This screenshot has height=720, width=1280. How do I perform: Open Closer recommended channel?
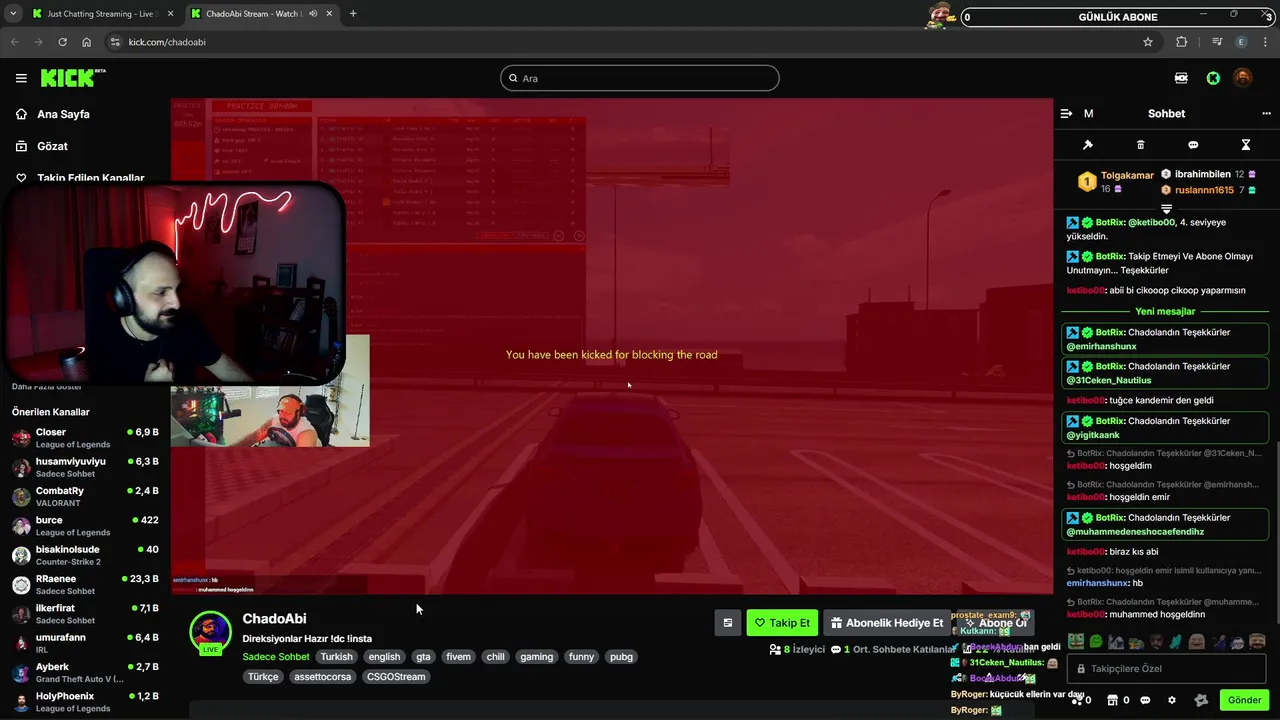[85, 438]
